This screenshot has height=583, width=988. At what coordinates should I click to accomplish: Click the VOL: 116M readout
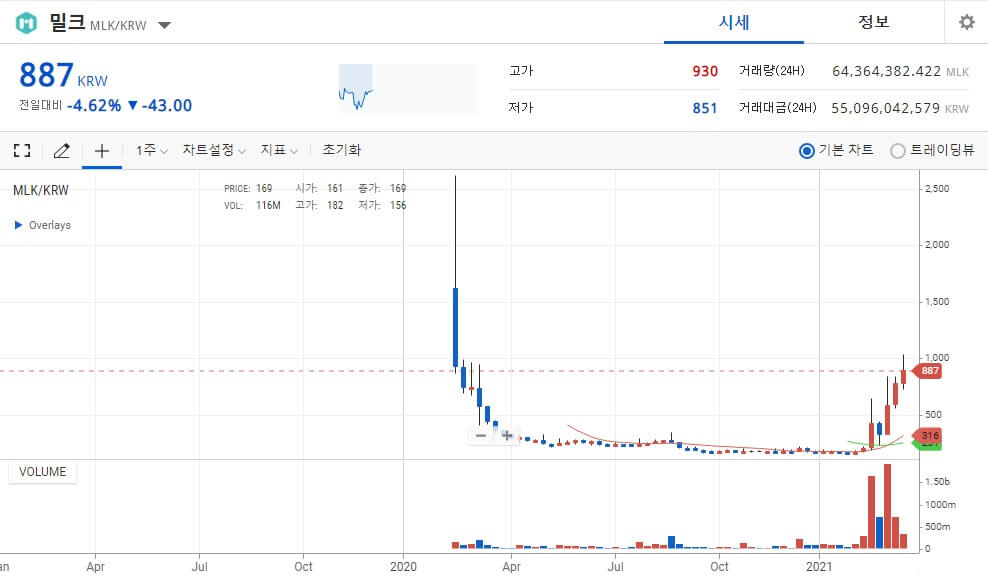pos(252,205)
